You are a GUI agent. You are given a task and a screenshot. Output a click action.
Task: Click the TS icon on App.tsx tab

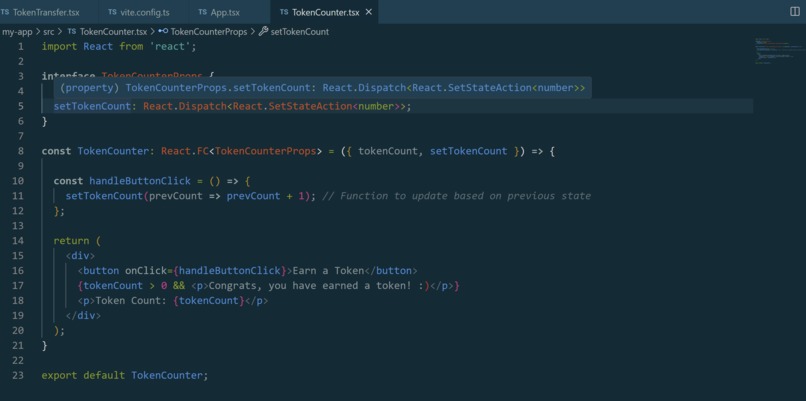coord(203,12)
